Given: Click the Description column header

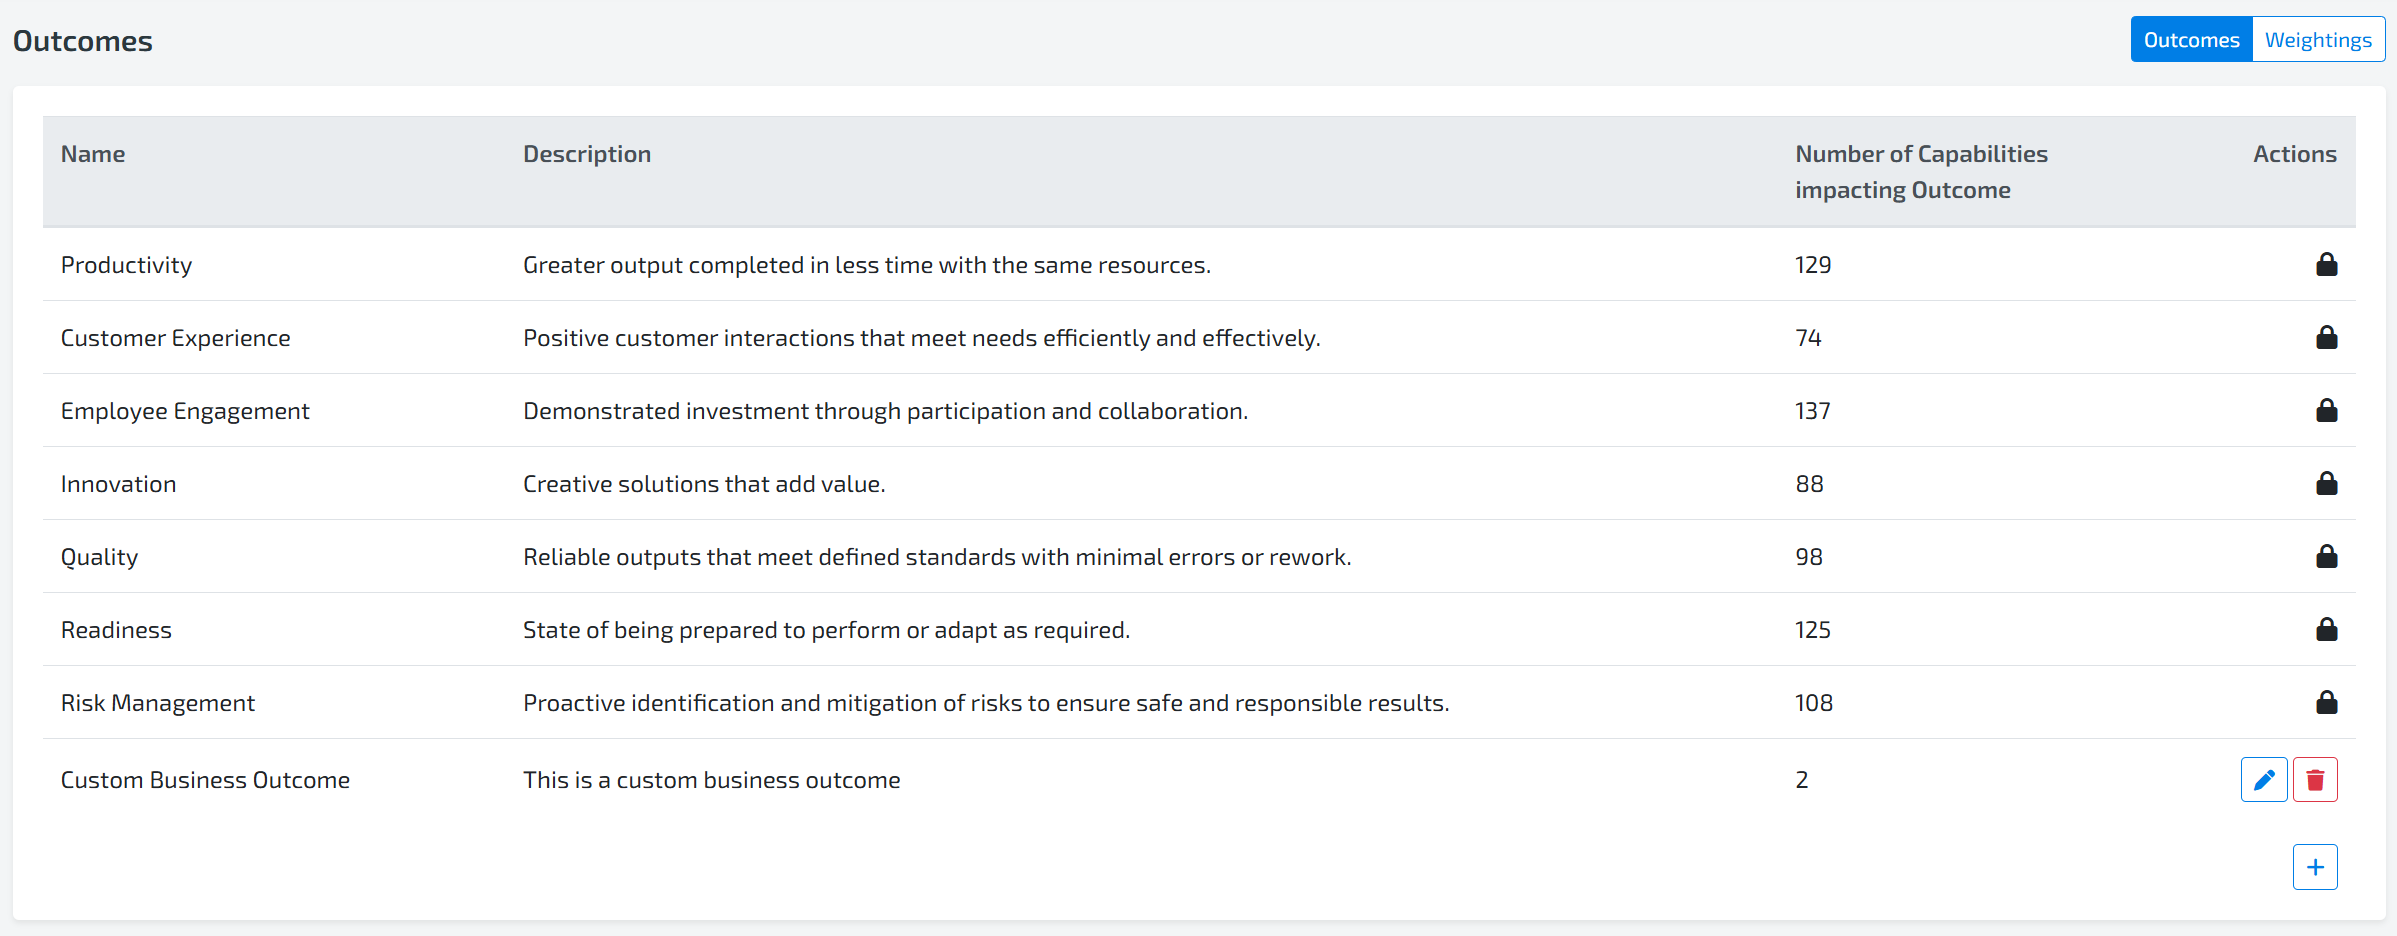Looking at the screenshot, I should [587, 154].
